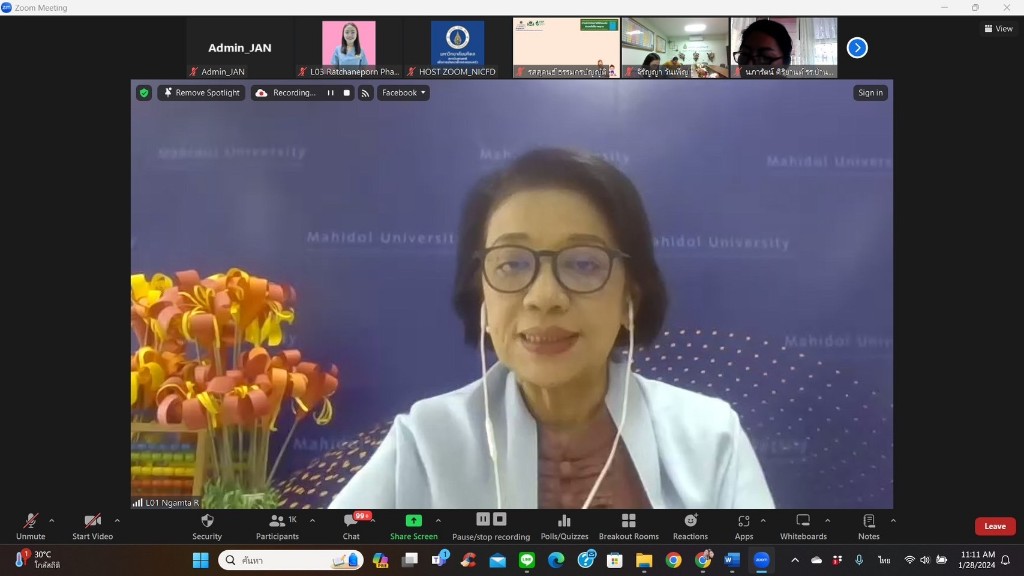Stop recording in the top Recording bar
1024x576 pixels.
coord(347,93)
